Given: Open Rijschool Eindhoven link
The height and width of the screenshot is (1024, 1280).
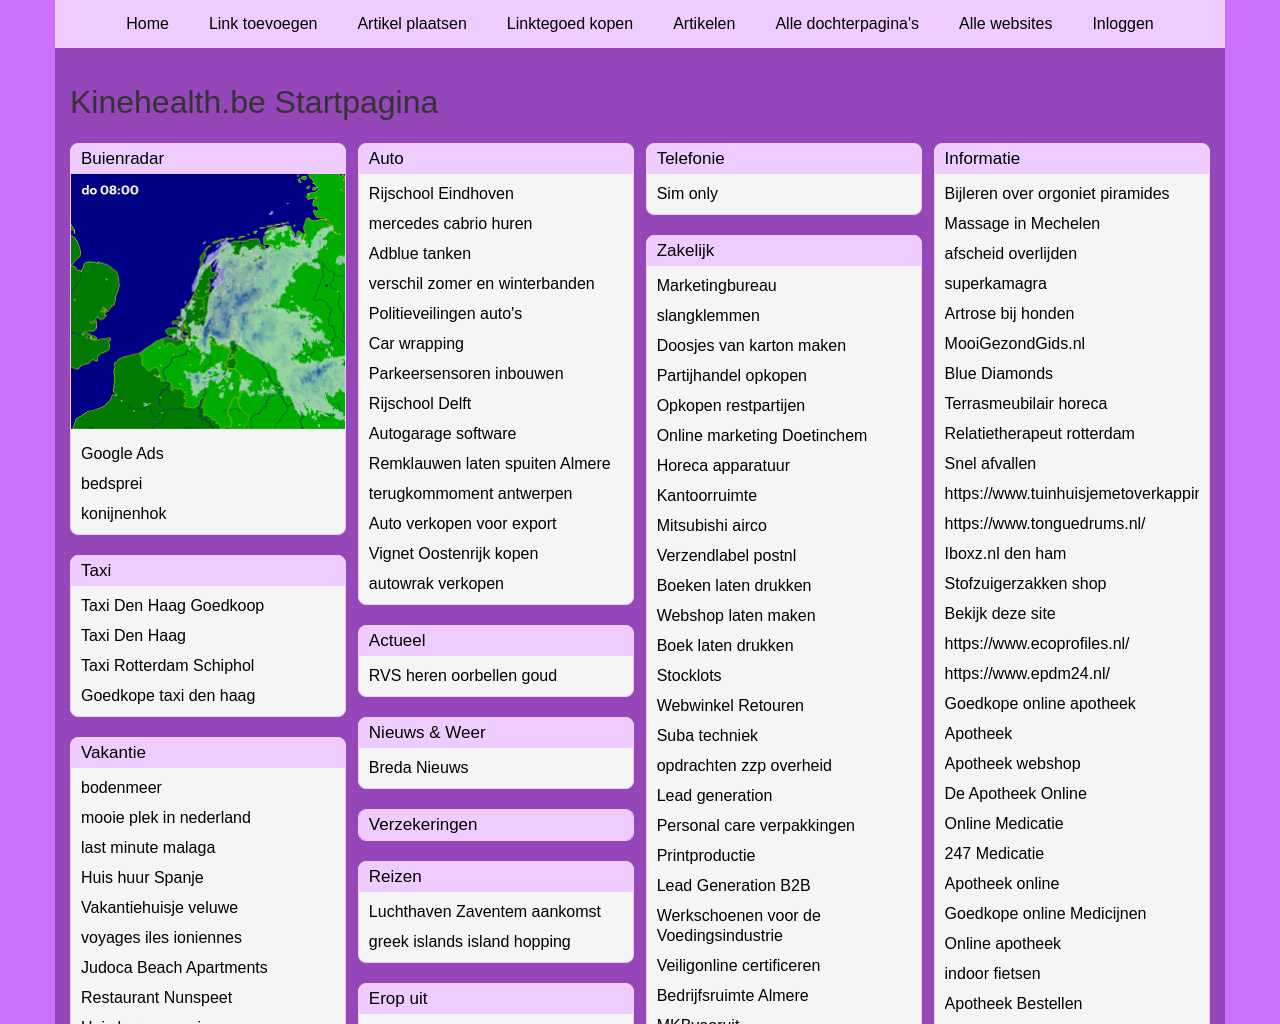Looking at the screenshot, I should click(x=441, y=194).
